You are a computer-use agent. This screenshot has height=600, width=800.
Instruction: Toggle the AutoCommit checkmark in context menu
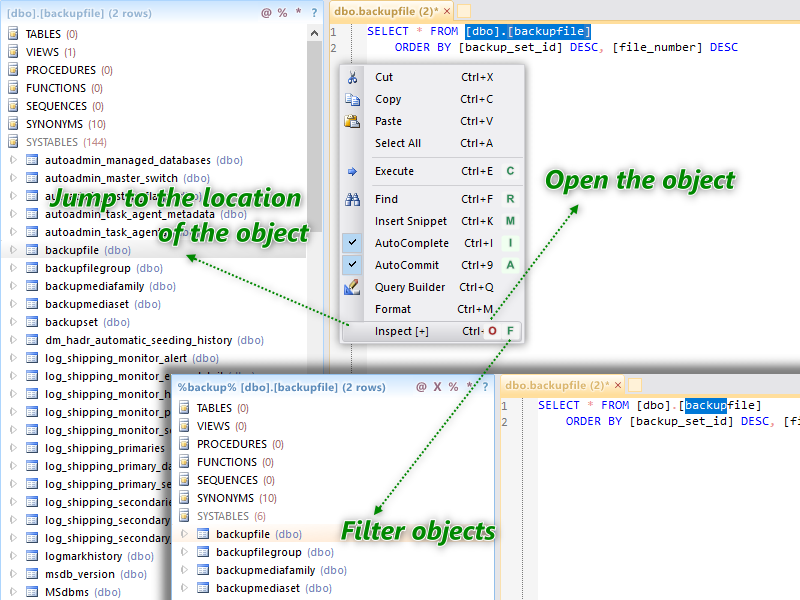click(x=352, y=265)
